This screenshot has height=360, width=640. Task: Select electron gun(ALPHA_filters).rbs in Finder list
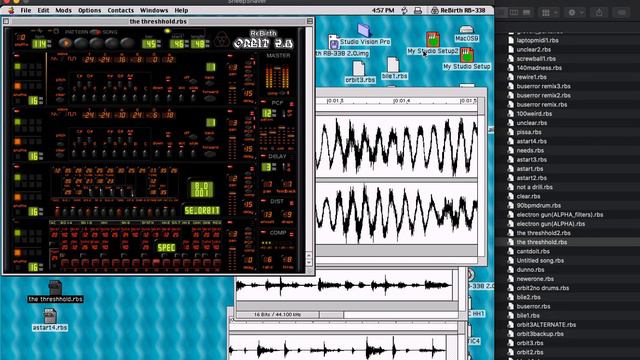point(560,215)
